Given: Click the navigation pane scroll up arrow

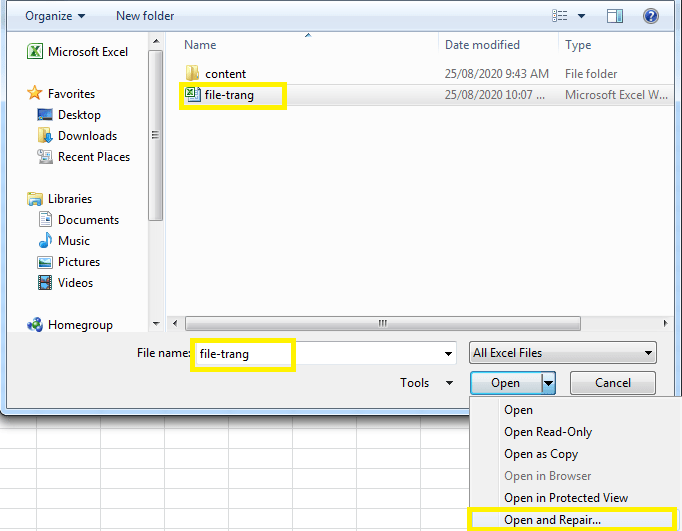Looking at the screenshot, I should click(156, 42).
